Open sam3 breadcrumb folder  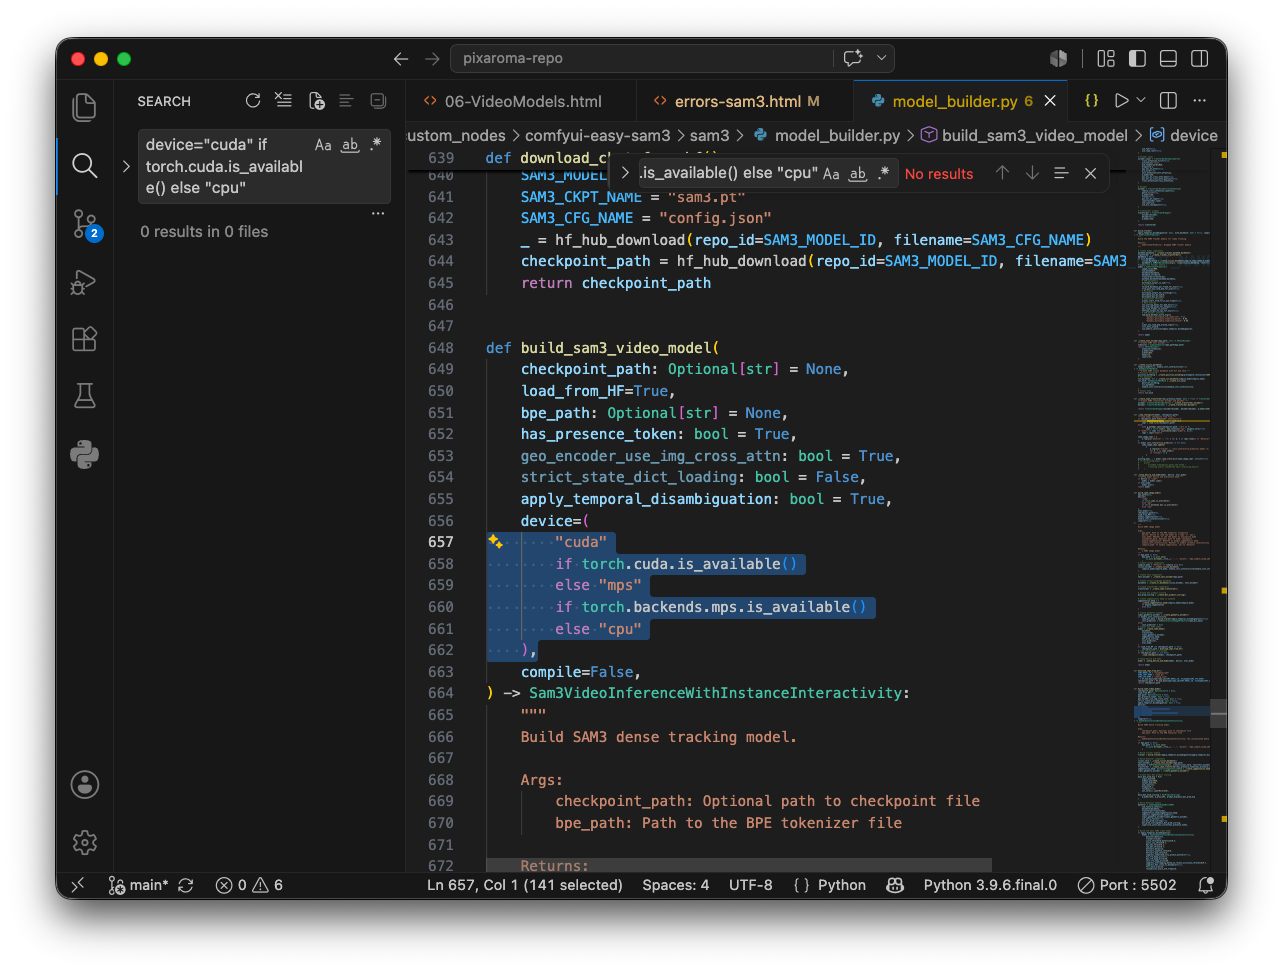709,135
